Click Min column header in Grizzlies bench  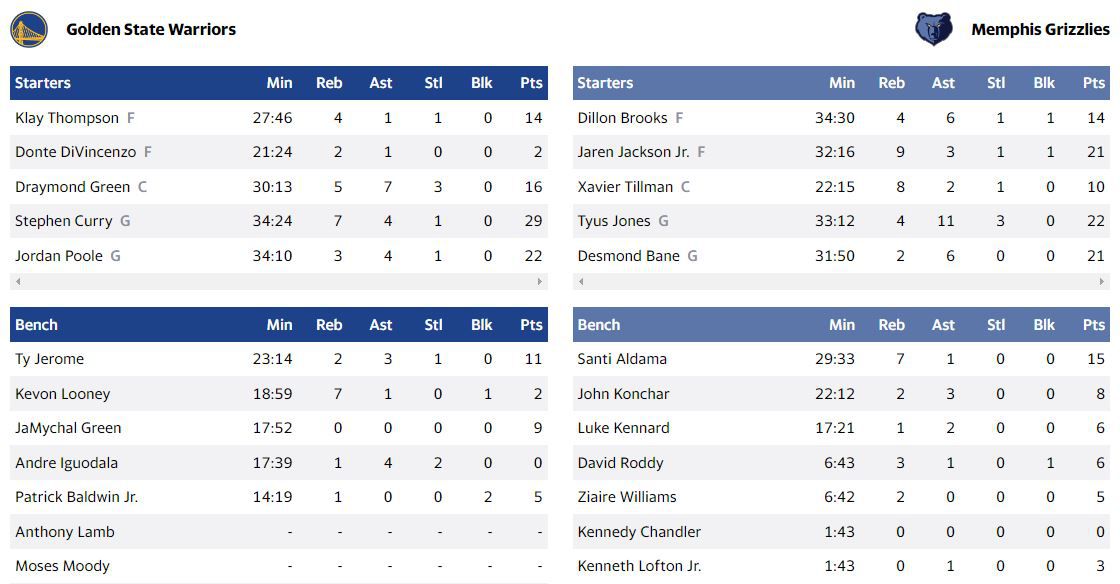pos(841,325)
